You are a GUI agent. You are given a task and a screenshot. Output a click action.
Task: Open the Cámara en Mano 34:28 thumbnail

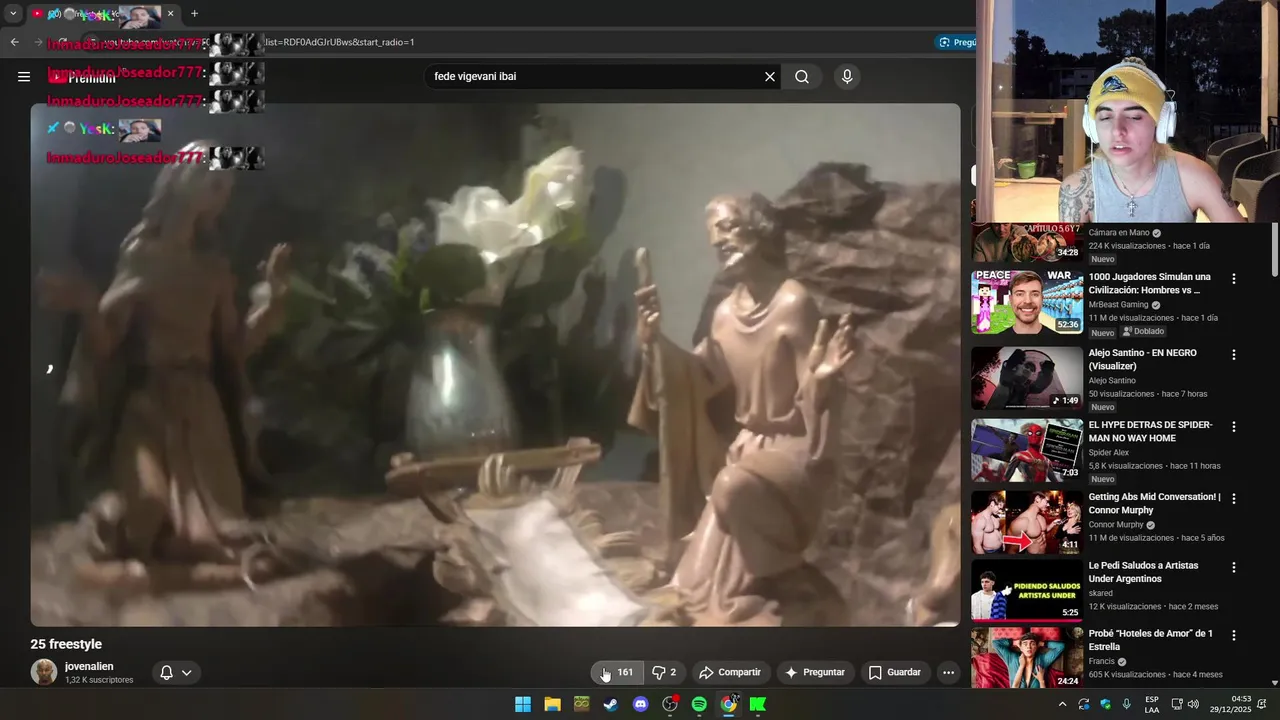1026,243
